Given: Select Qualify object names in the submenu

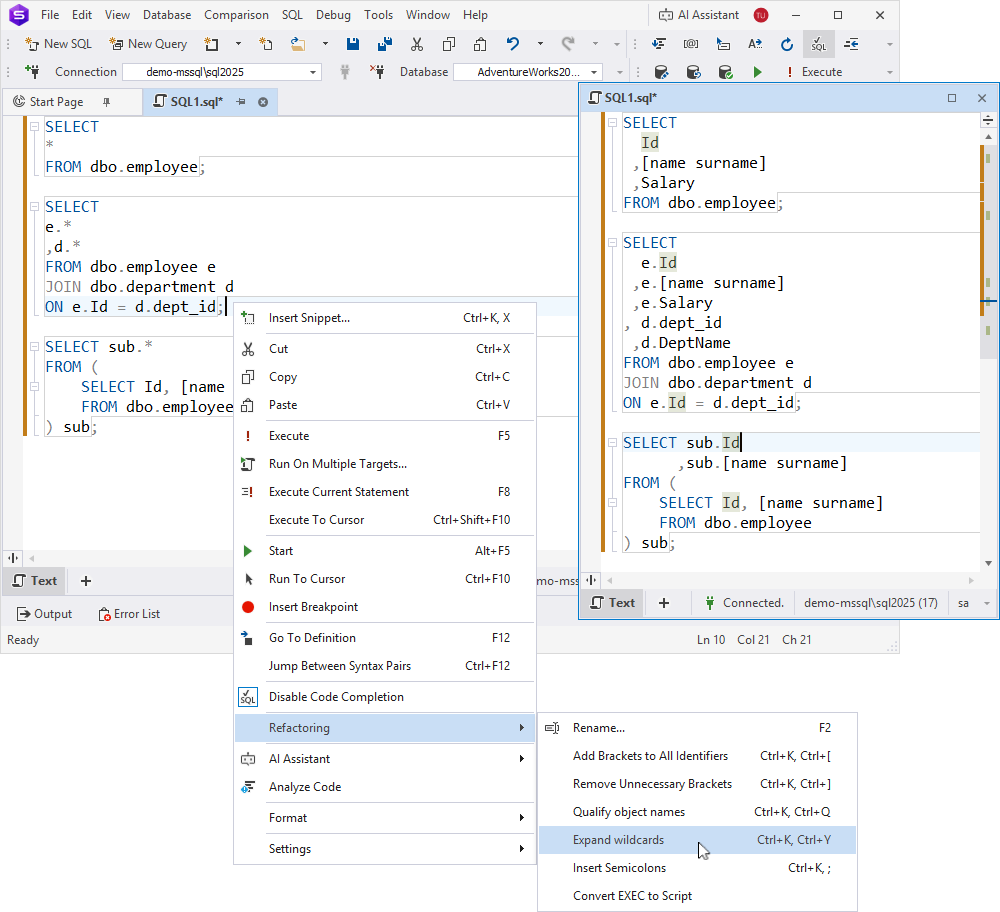Looking at the screenshot, I should pos(697,812).
